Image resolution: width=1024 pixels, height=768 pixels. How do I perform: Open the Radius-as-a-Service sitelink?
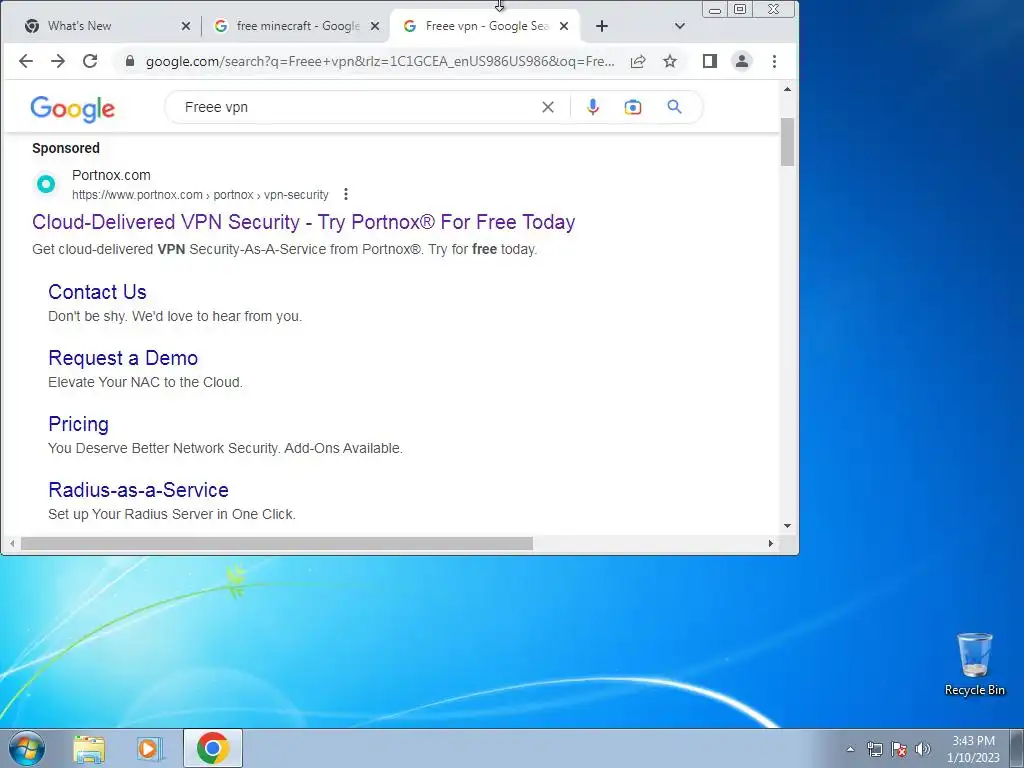(138, 490)
